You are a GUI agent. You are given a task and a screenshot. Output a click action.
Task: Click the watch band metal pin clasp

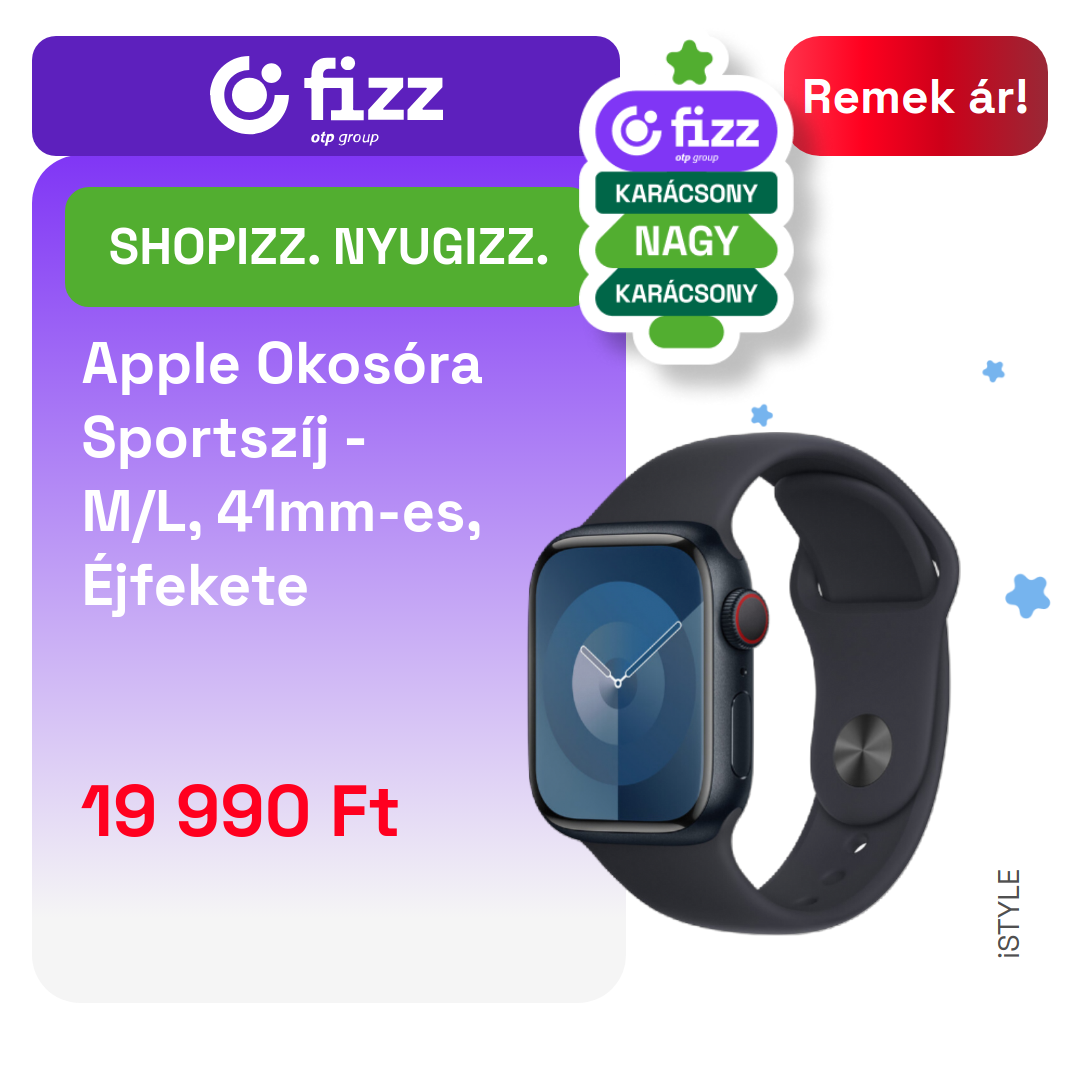point(862,750)
